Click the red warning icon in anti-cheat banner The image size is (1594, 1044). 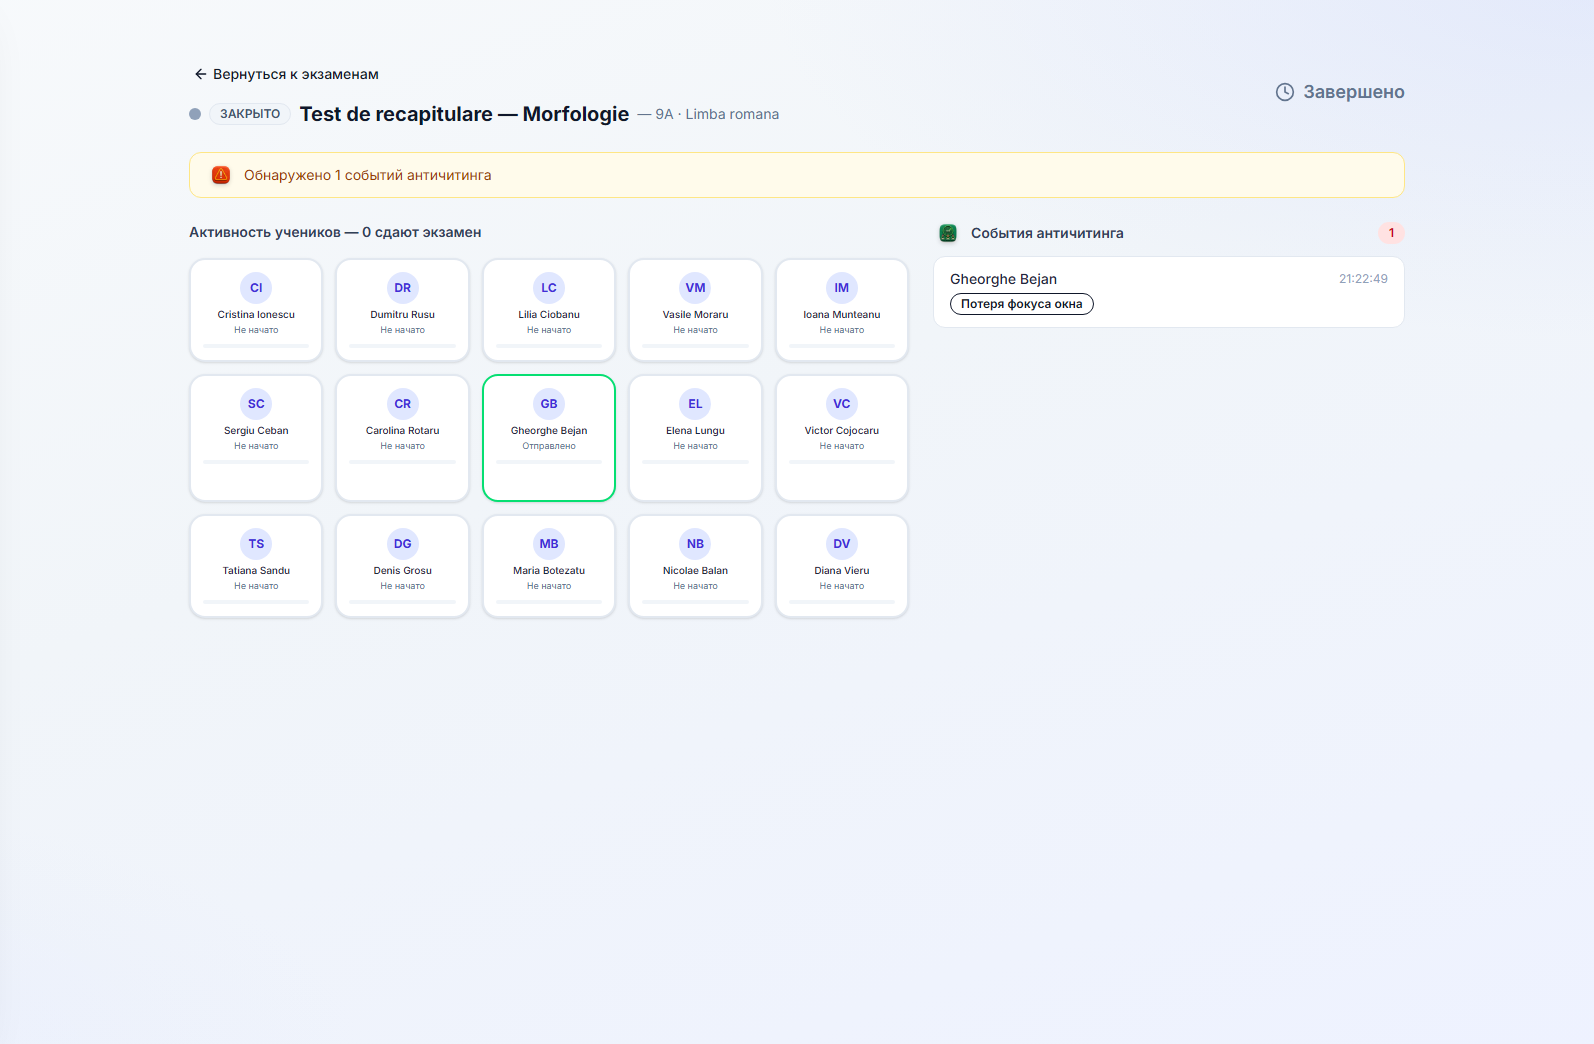(x=221, y=175)
